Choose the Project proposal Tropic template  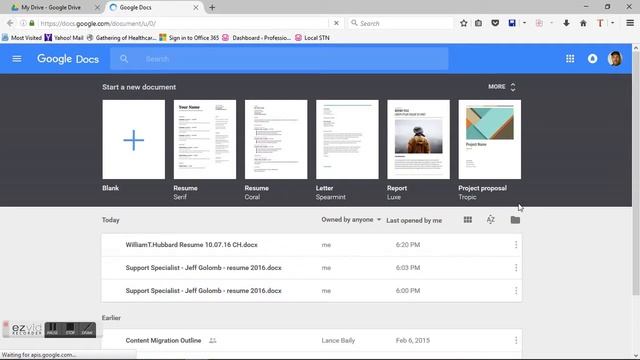(490, 140)
